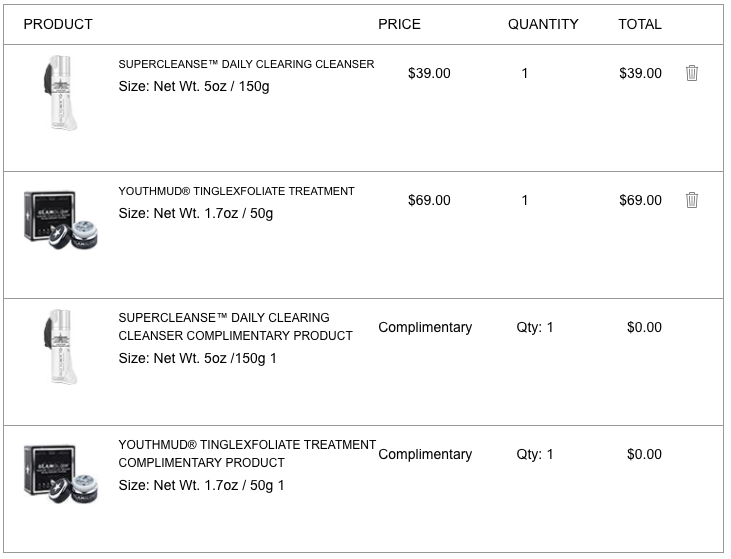Click the QUANTITY column header
The height and width of the screenshot is (559, 731).
pos(543,24)
